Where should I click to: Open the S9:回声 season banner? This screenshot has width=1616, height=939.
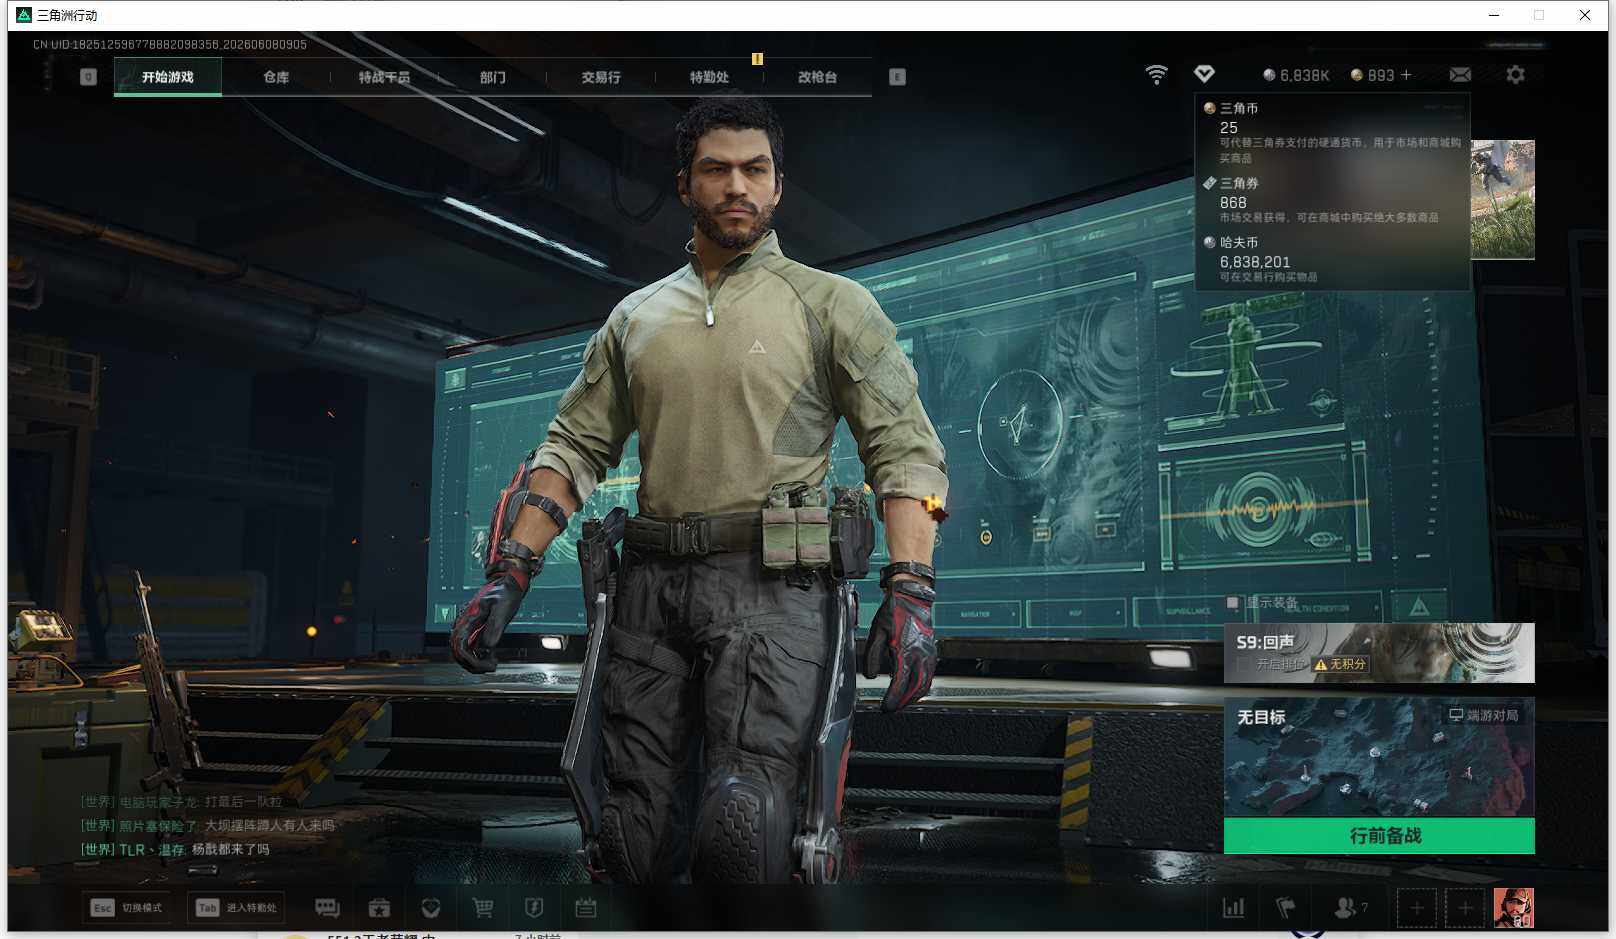[1379, 653]
